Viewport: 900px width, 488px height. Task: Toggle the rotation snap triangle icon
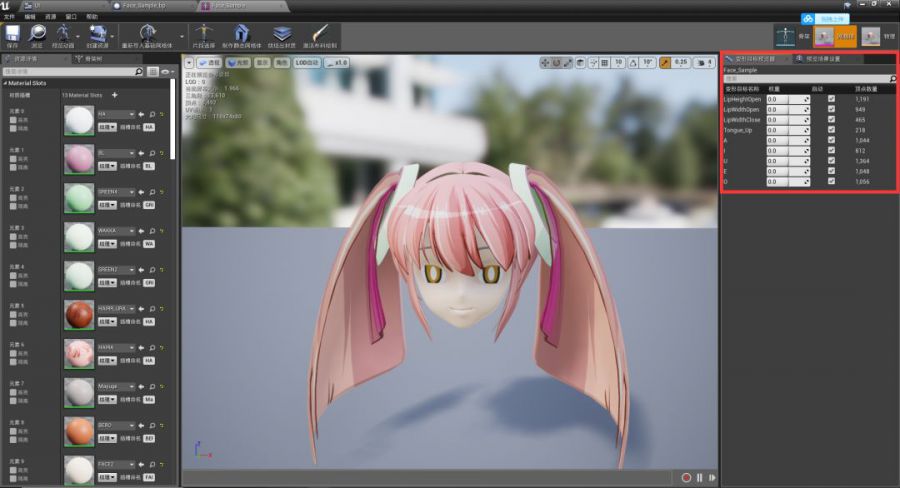click(633, 63)
